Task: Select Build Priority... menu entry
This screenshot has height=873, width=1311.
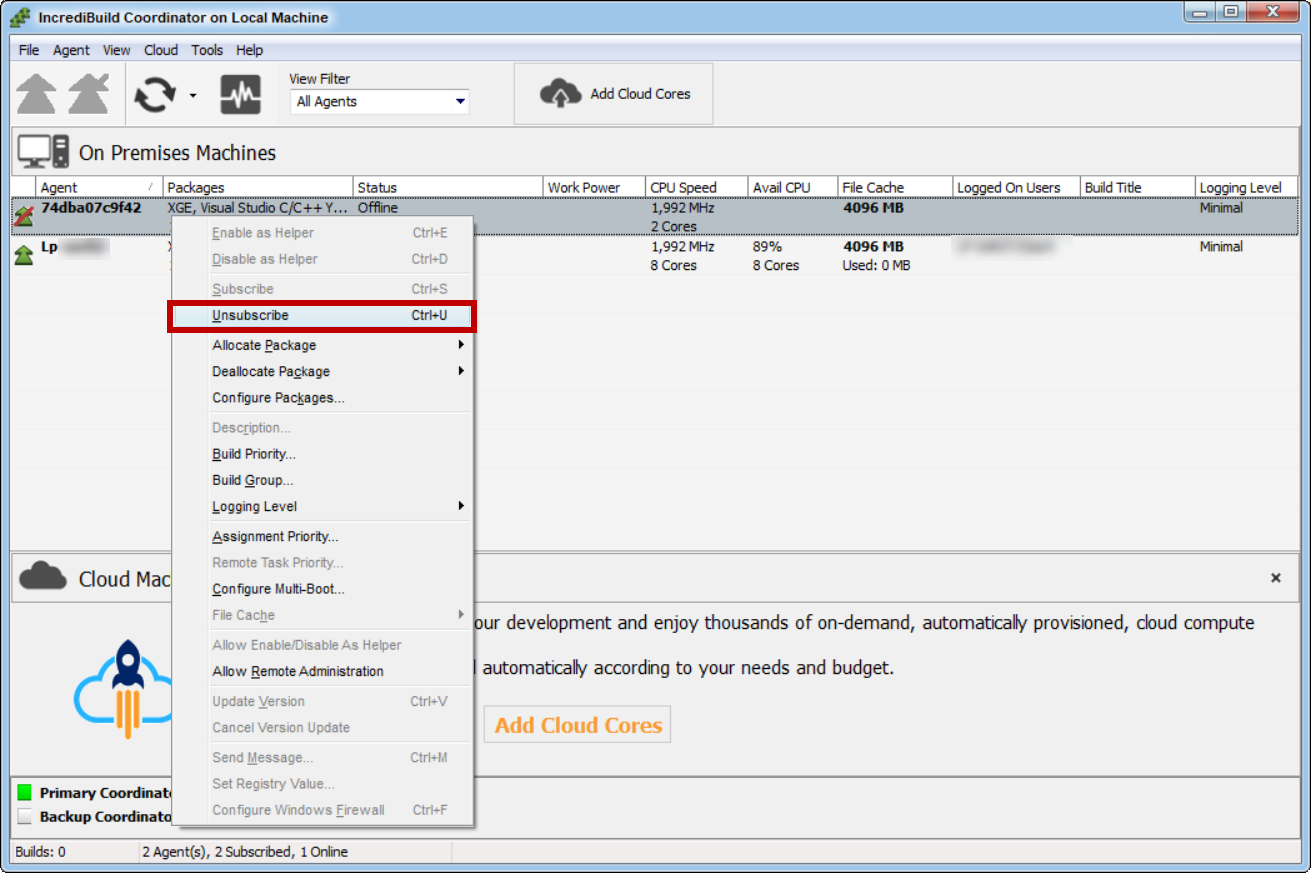Action: pos(322,454)
